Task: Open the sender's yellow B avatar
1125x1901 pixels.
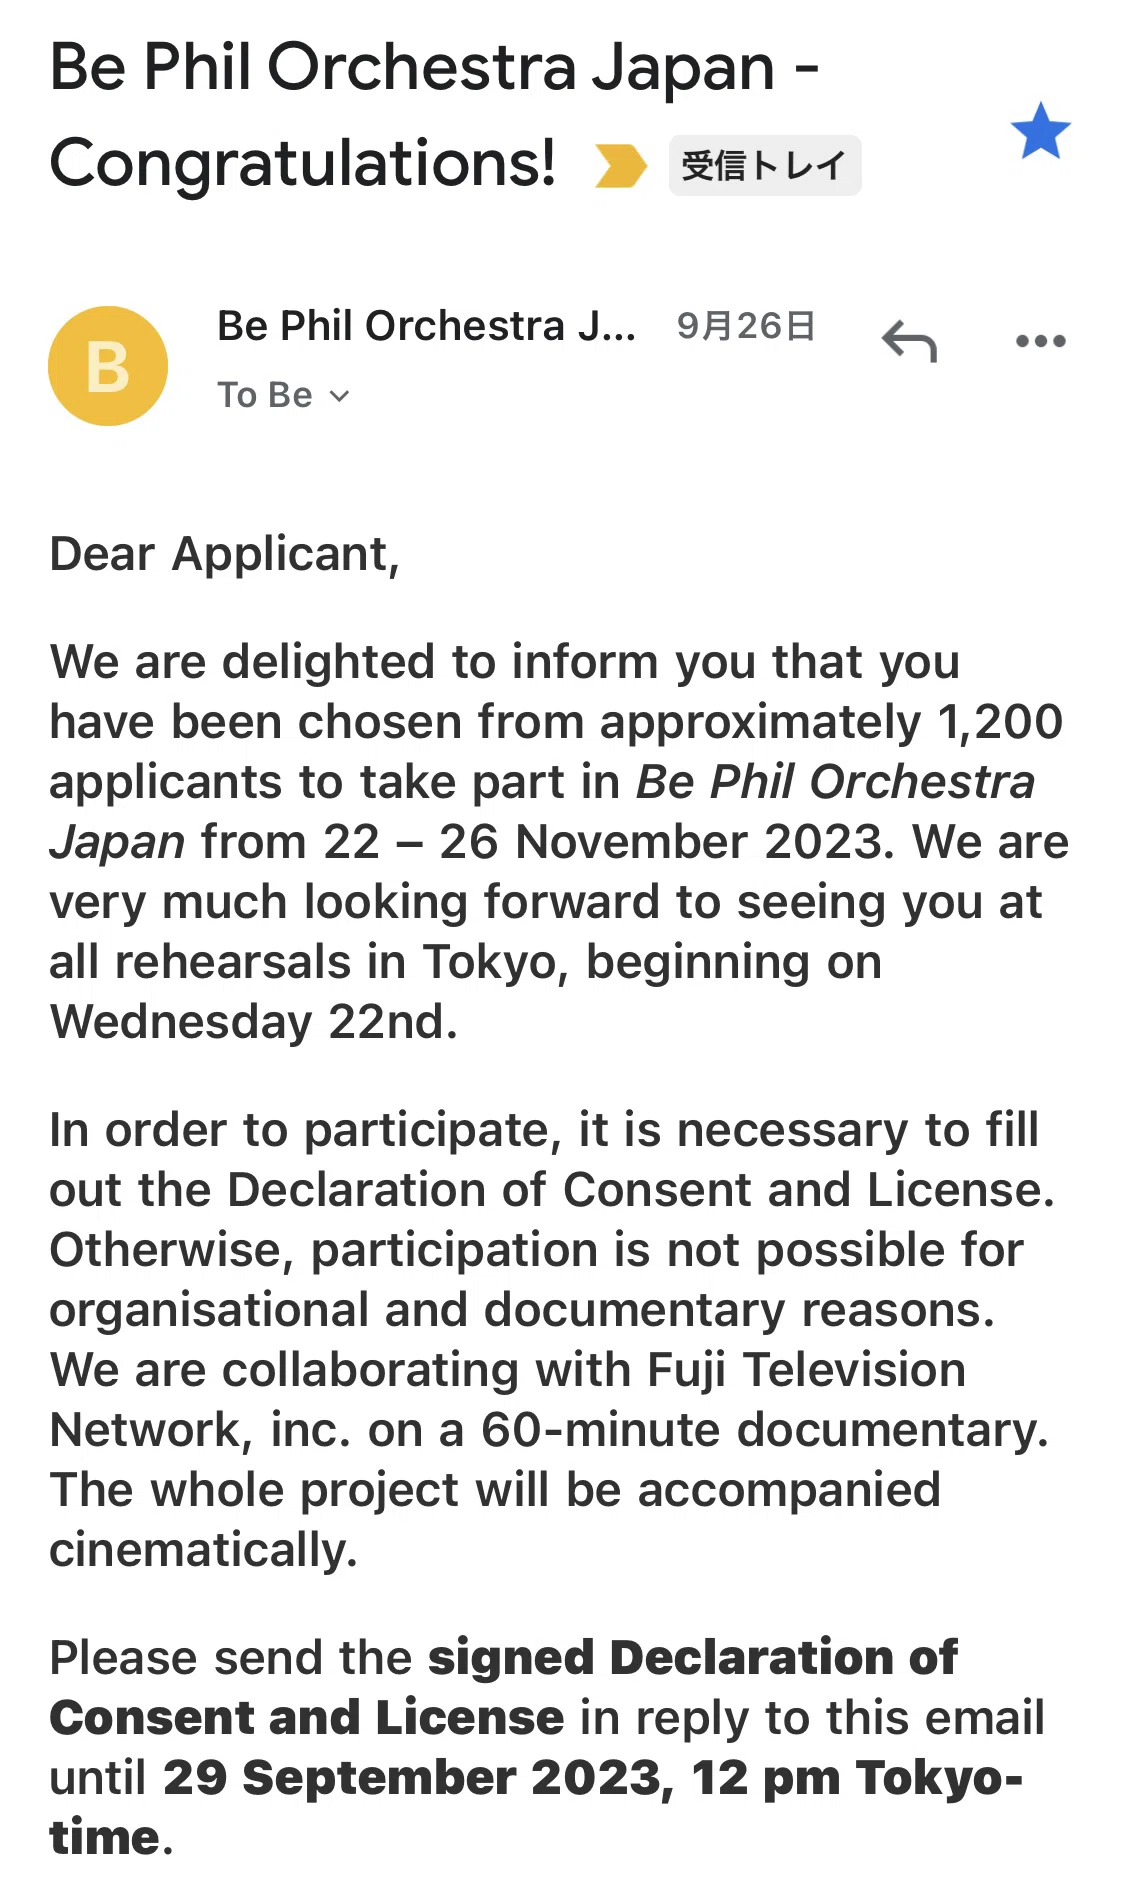Action: coord(108,366)
